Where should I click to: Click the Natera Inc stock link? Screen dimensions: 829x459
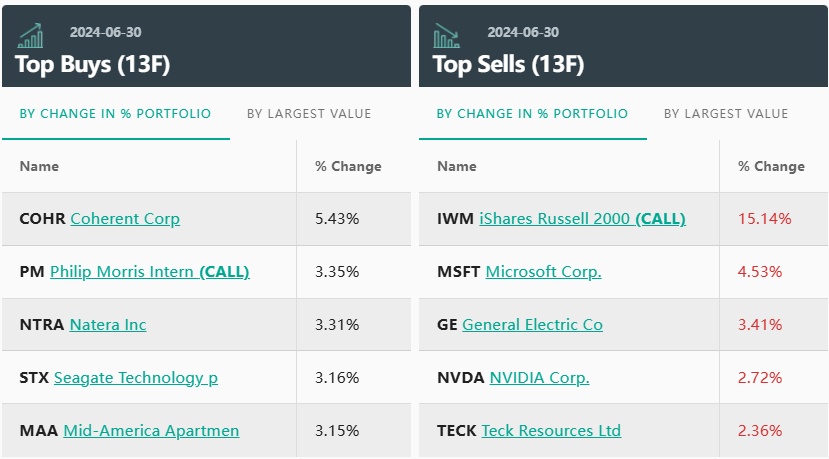[x=108, y=325]
